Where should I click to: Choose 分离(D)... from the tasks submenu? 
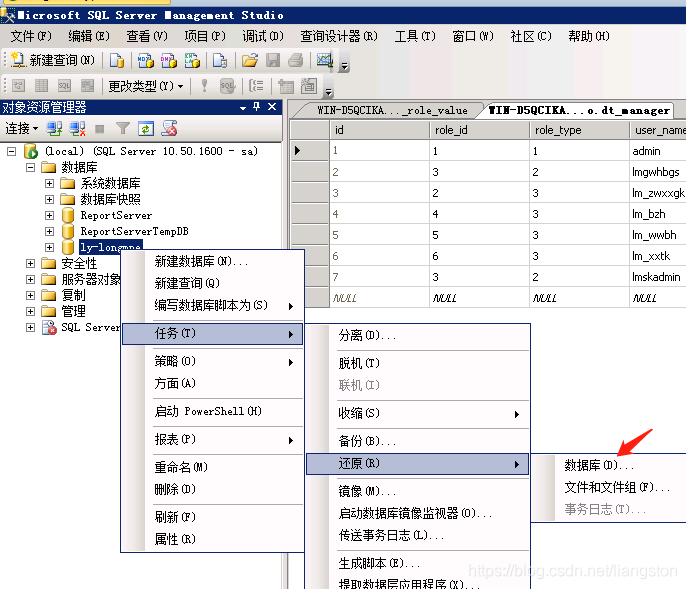tap(417, 335)
